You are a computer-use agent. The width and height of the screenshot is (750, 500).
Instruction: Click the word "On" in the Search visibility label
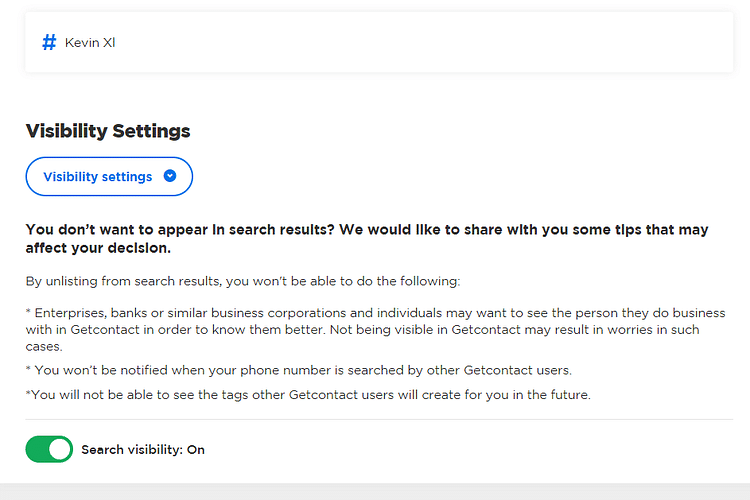pyautogui.click(x=196, y=450)
